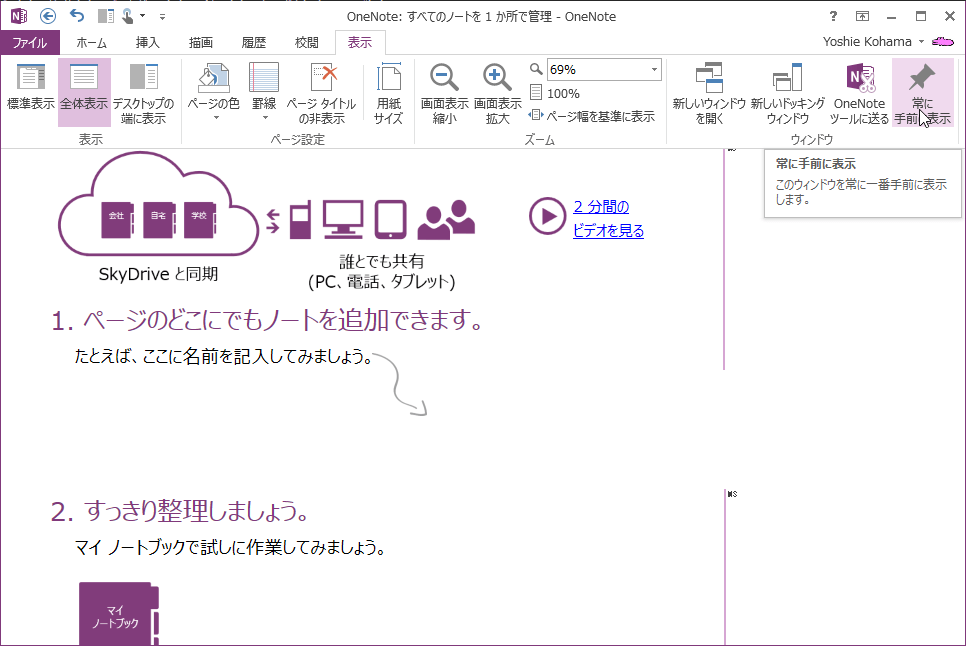
Task: Undo the last action
Action: (x=76, y=16)
